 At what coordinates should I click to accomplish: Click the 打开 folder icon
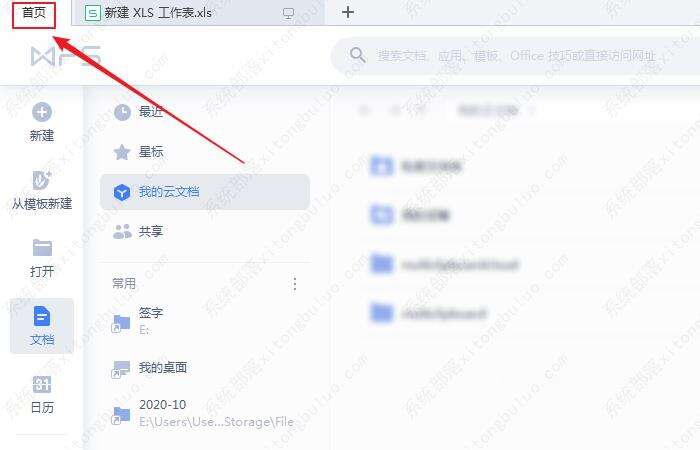(42, 248)
